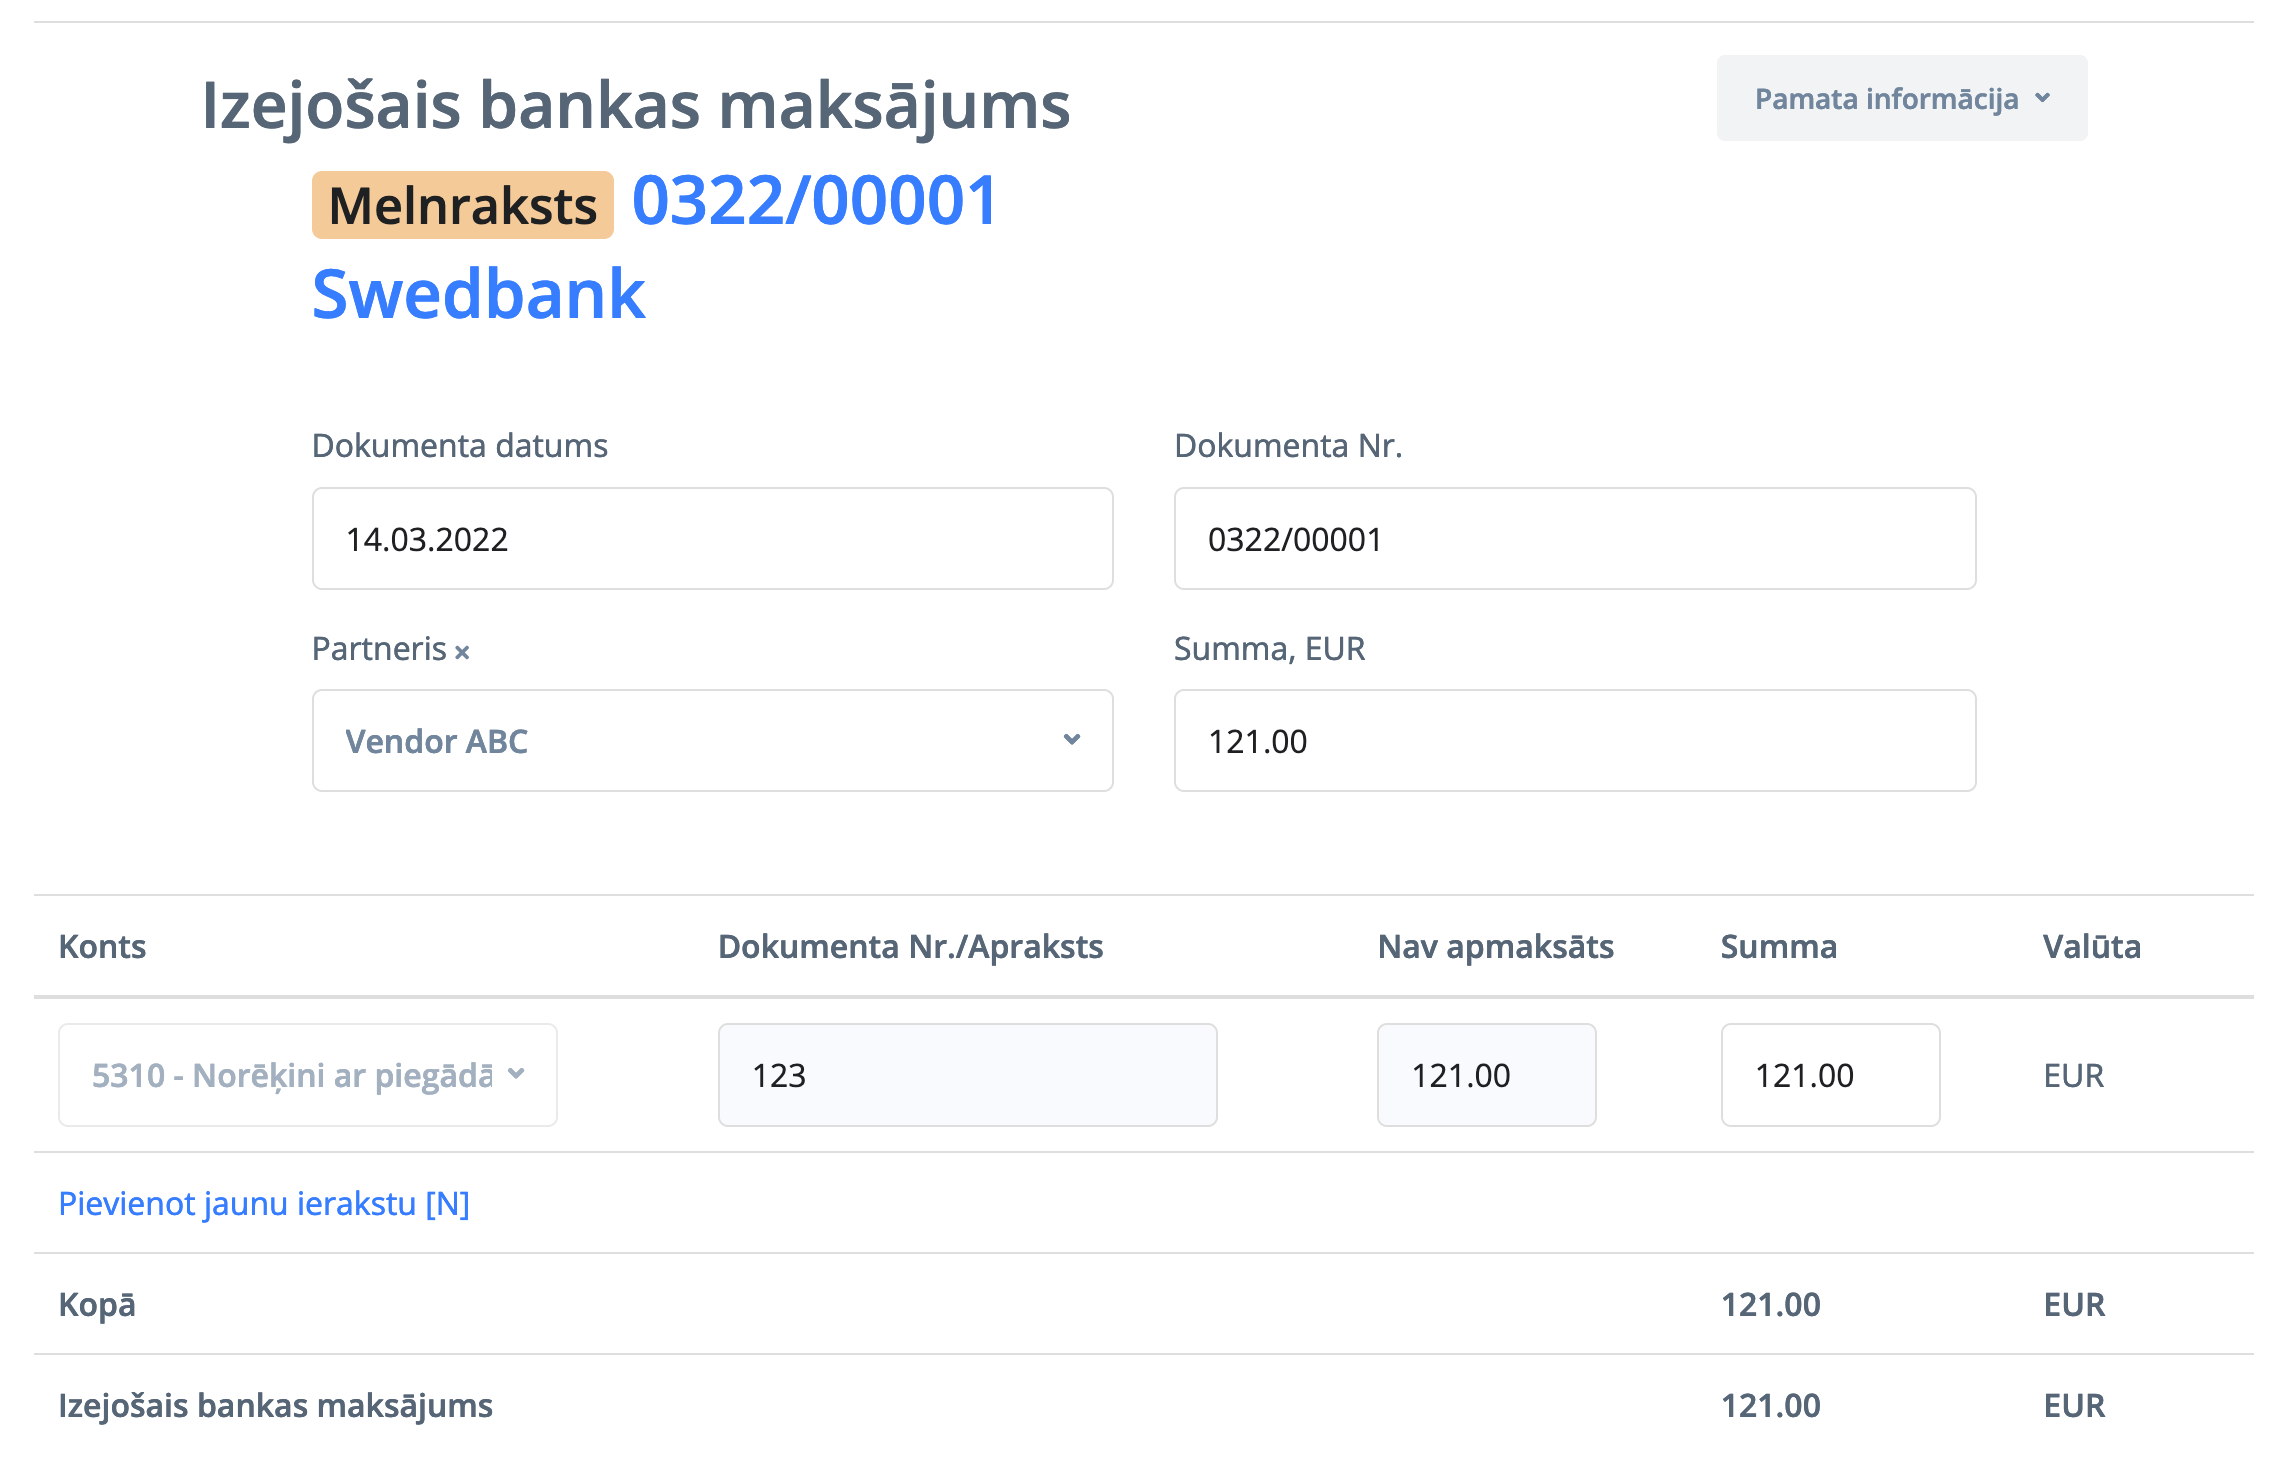The width and height of the screenshot is (2294, 1468).
Task: Click Pievienot jaunu ierakstu link
Action: coord(264,1203)
